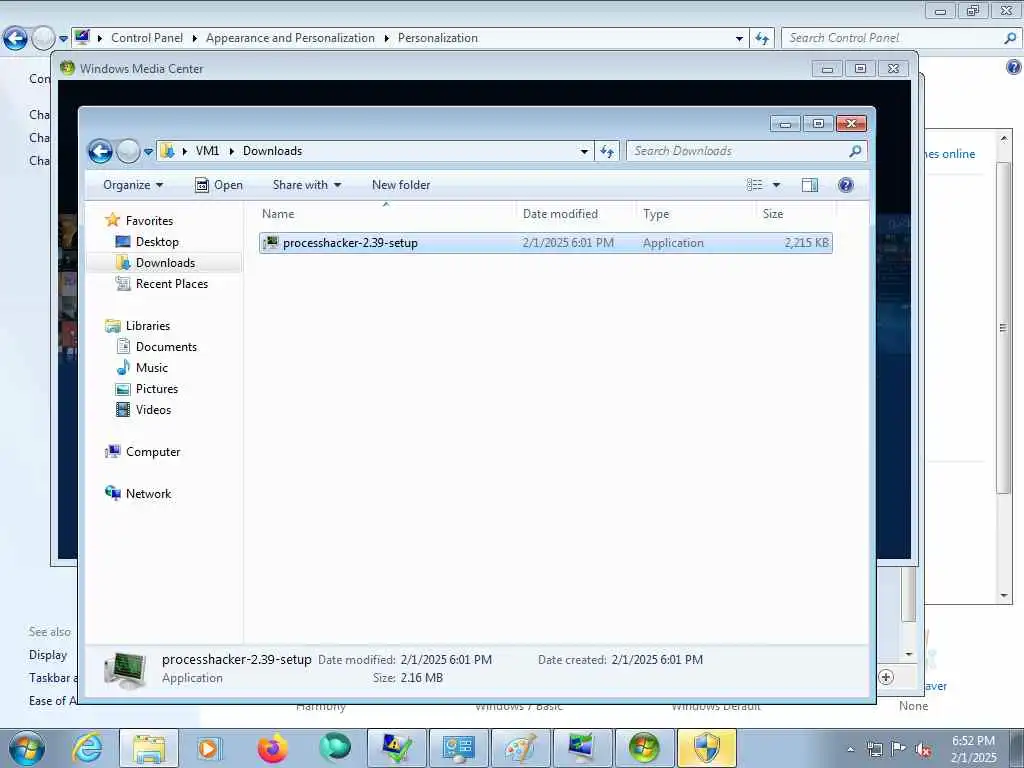The width and height of the screenshot is (1024, 768).
Task: Refresh Control Panel address bar
Action: pyautogui.click(x=762, y=39)
